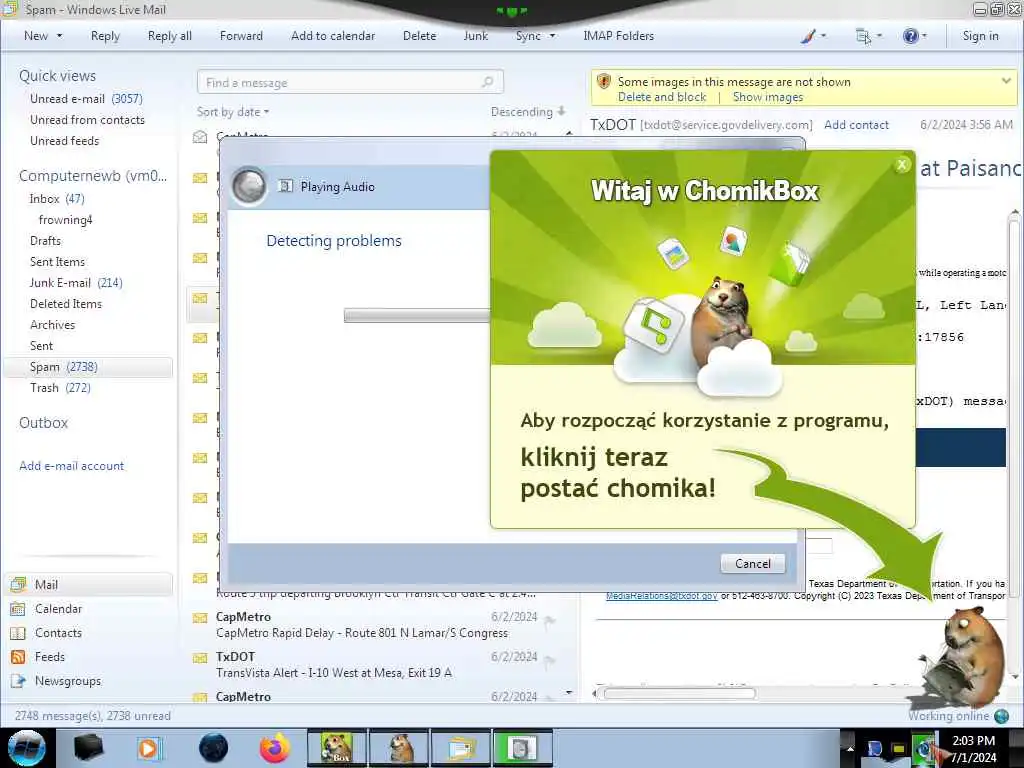Image resolution: width=1024 pixels, height=768 pixels.
Task: Click the flag on TxDOT TransVista message
Action: (550, 662)
